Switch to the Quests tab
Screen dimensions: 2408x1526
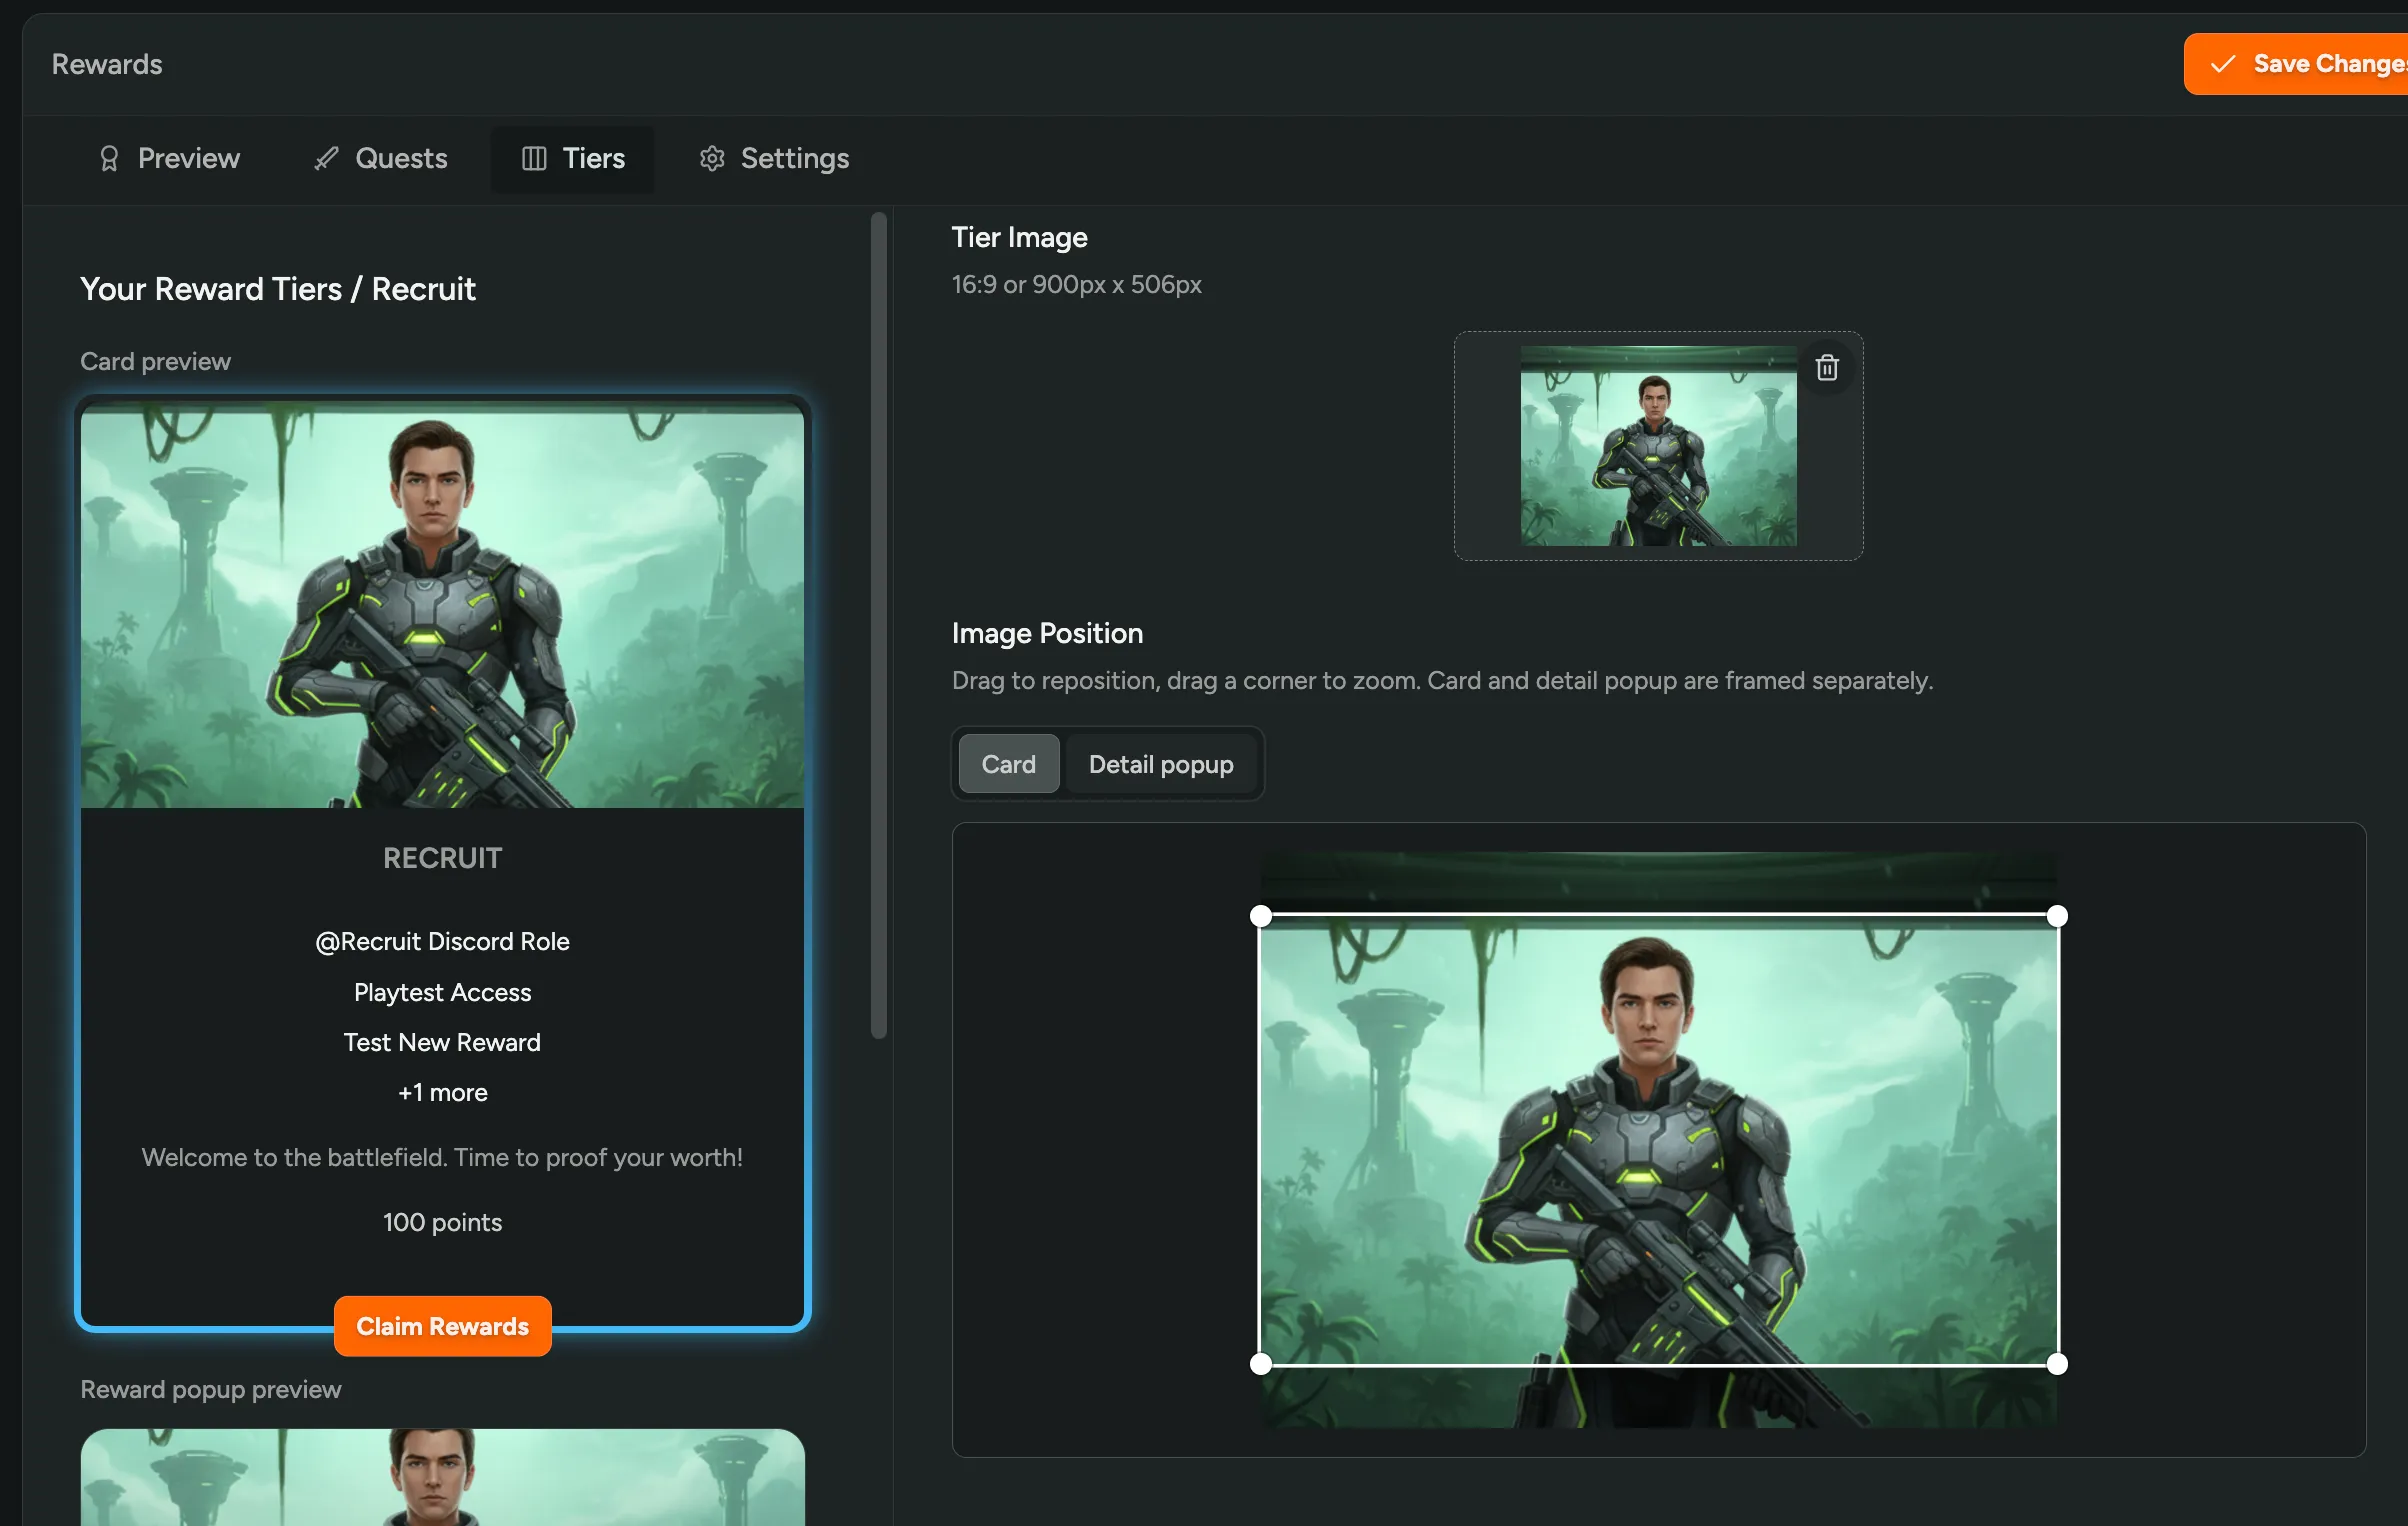click(x=381, y=158)
